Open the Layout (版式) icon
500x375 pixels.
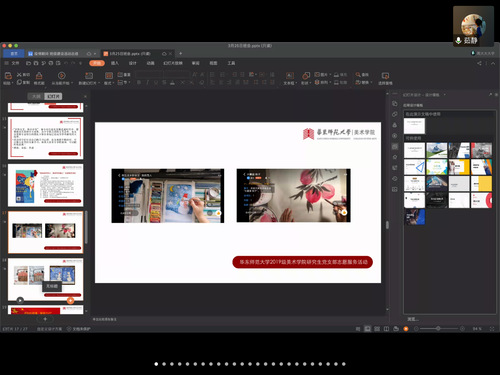tap(109, 76)
